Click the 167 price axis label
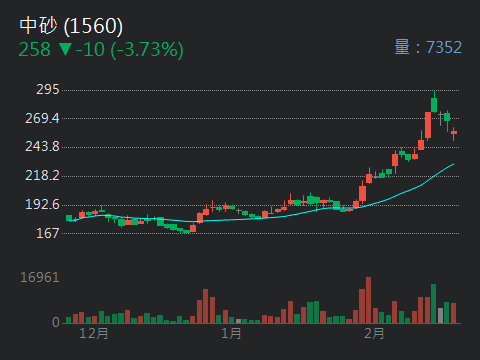This screenshot has width=480, height=360. click(48, 233)
